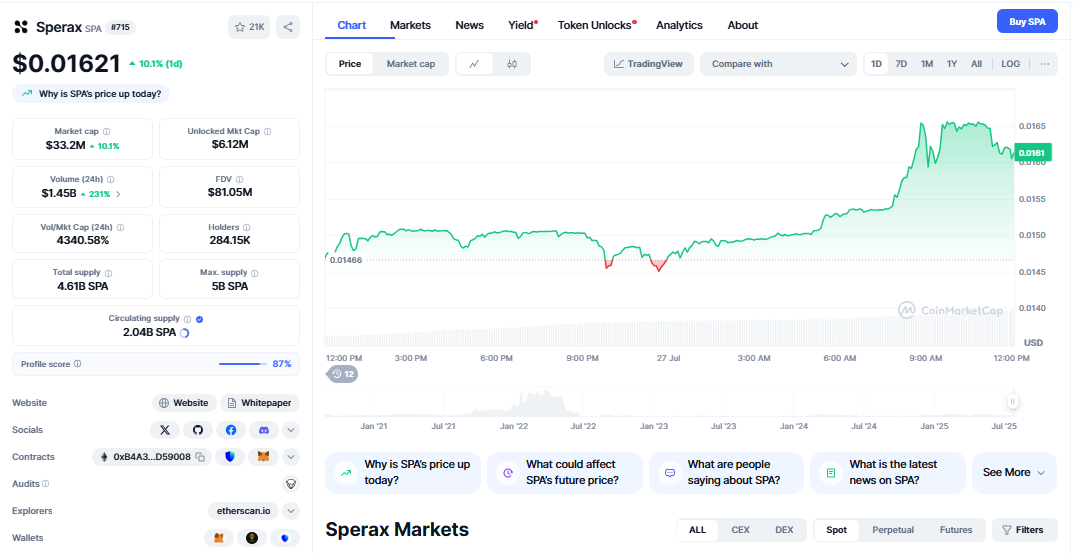Switch to Markets tab
This screenshot has height=554, width=1074.
(410, 25)
